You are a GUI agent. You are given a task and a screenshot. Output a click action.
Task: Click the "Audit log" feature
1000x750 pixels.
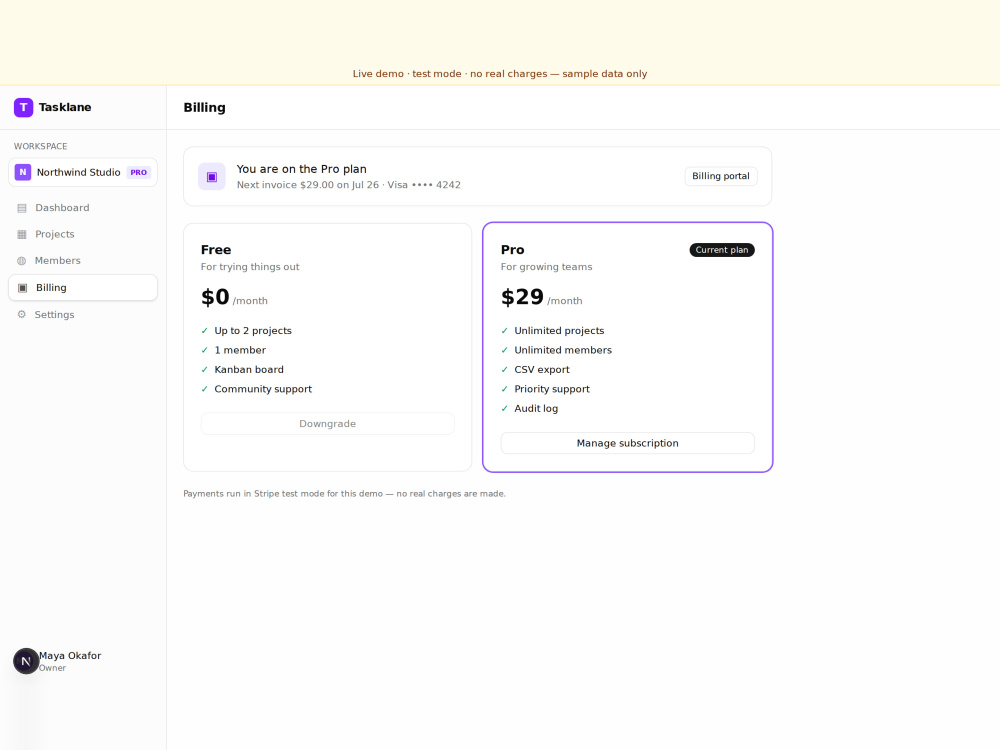coord(536,408)
